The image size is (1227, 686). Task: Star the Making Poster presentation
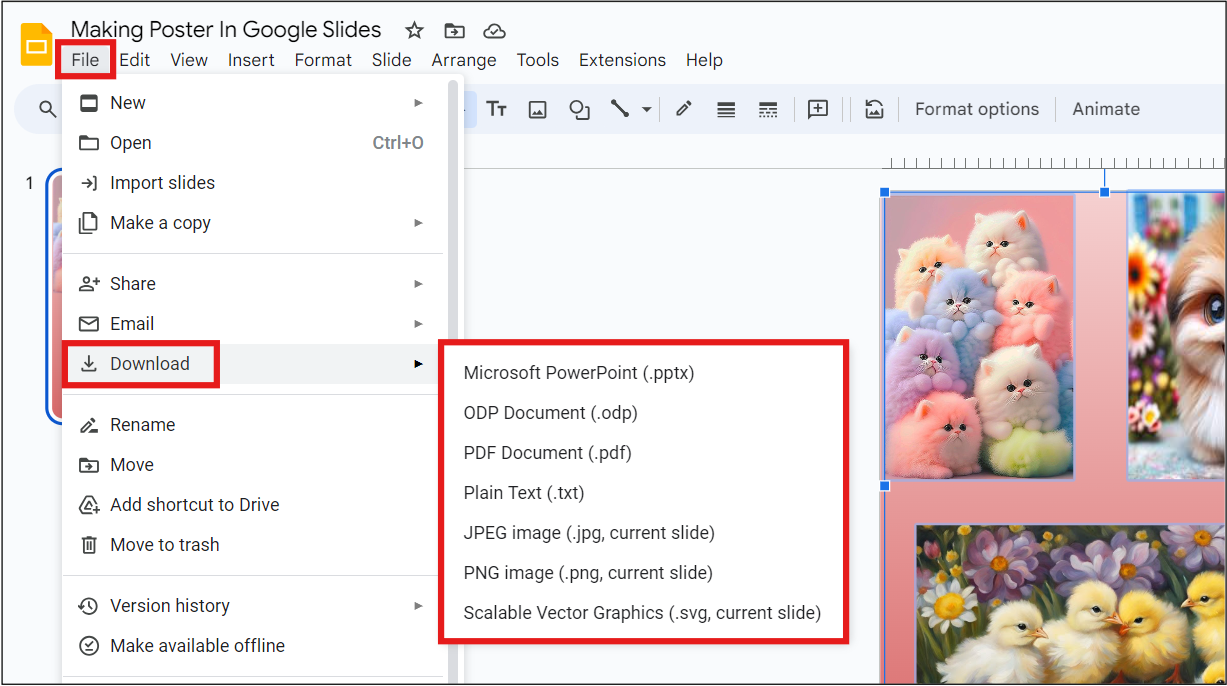pyautogui.click(x=414, y=31)
